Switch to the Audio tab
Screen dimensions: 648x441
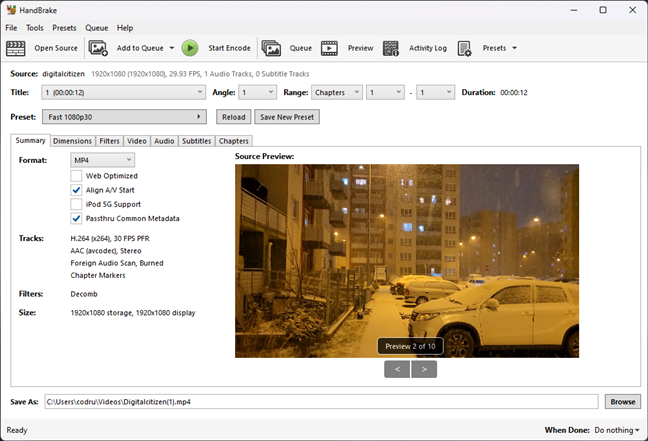click(x=164, y=141)
